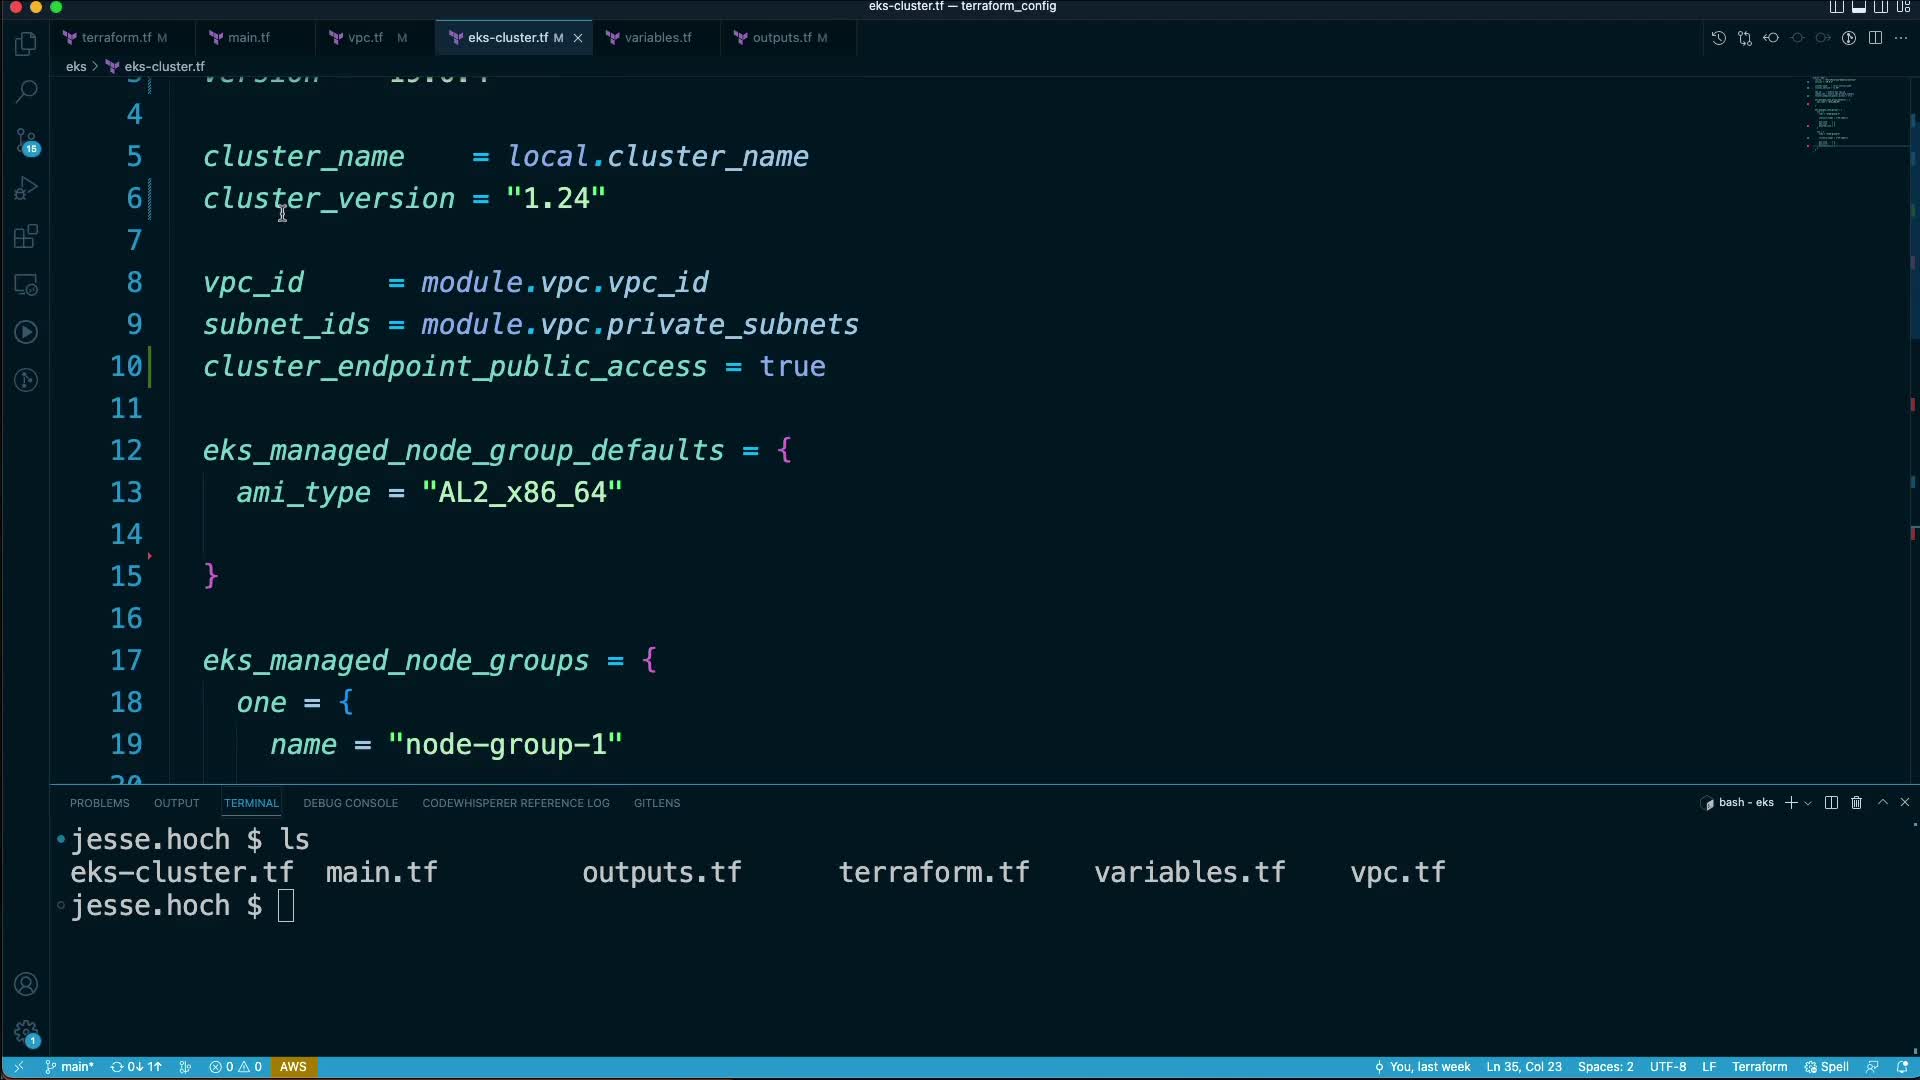The width and height of the screenshot is (1920, 1080).
Task: Open the Search view in the activity bar
Action: point(26,91)
